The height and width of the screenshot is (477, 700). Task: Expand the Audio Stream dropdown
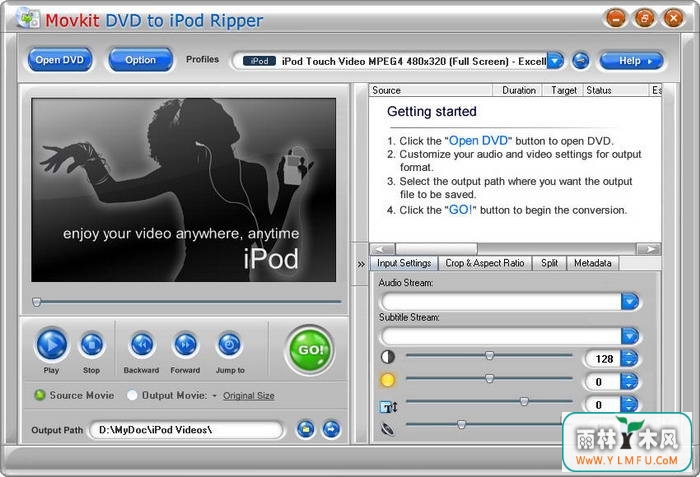[630, 302]
